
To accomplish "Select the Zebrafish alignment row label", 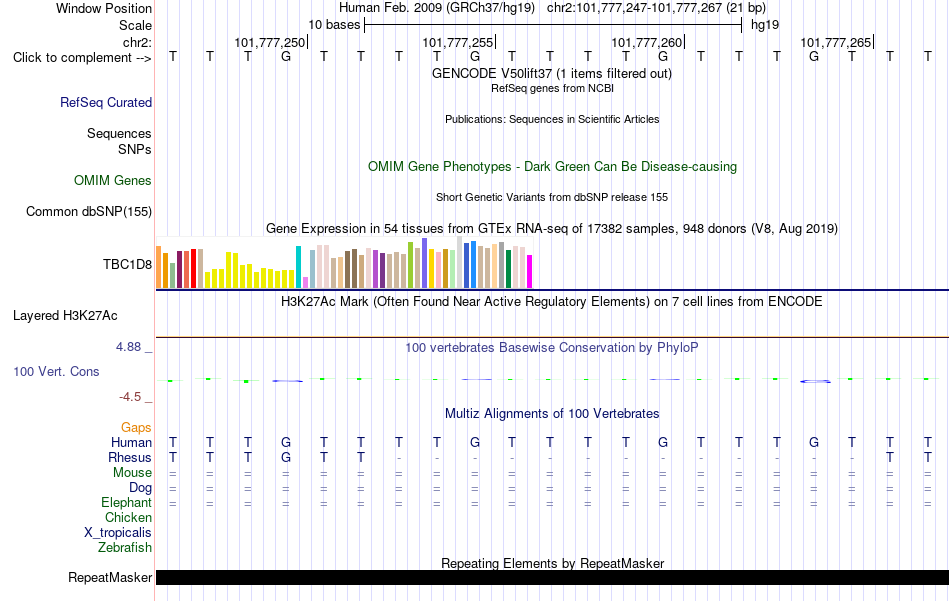I will (125, 547).
